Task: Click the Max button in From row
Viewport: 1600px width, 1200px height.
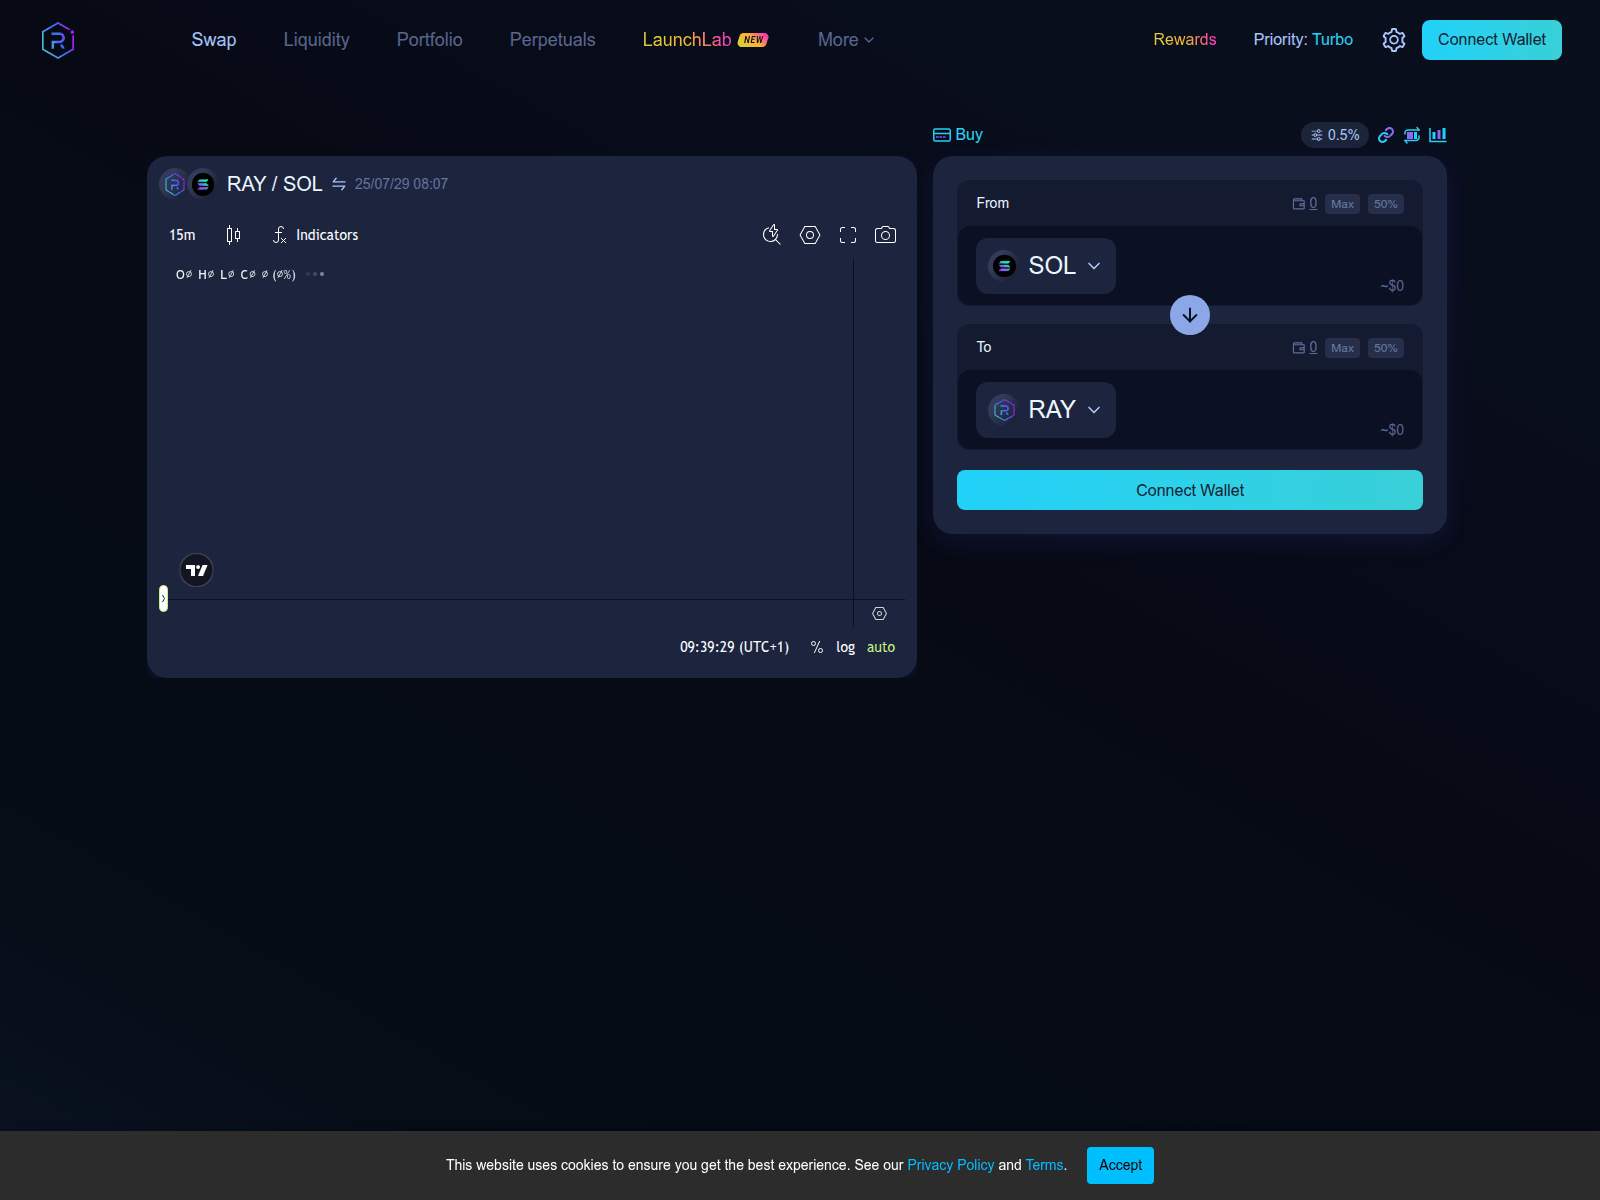Action: [x=1342, y=204]
